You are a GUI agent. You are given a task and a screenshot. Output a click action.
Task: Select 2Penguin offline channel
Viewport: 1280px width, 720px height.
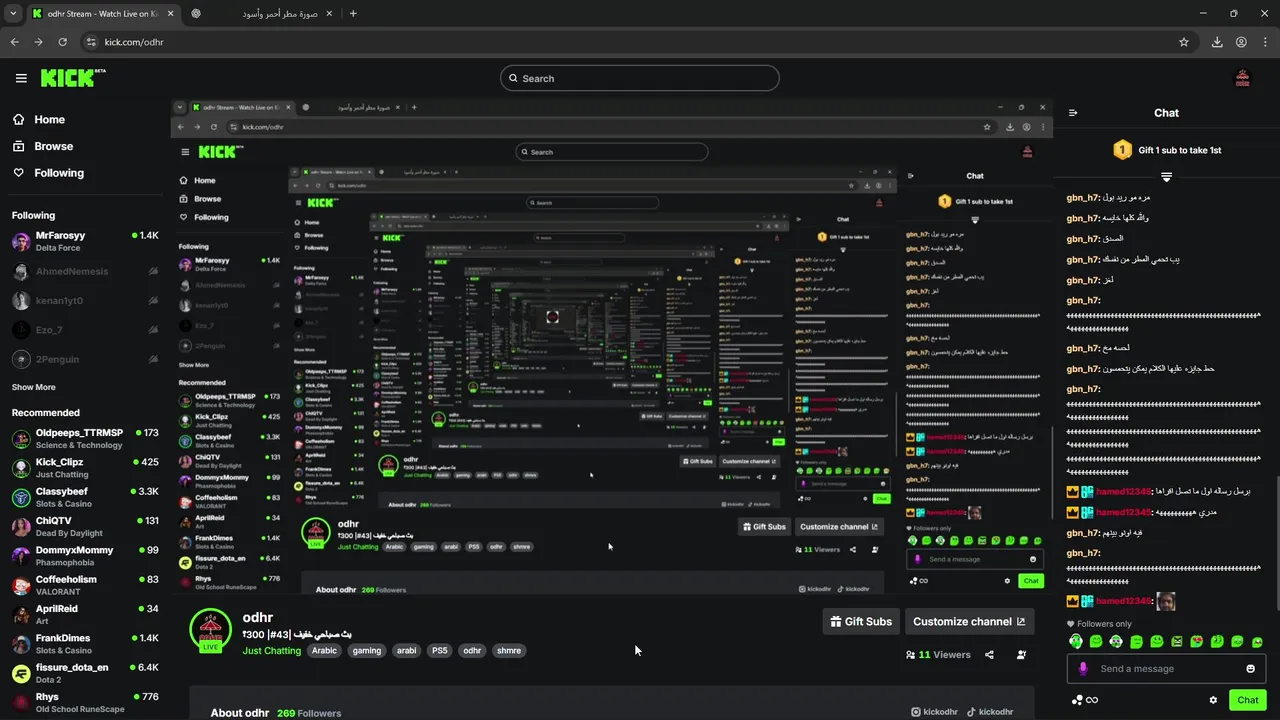pos(85,359)
